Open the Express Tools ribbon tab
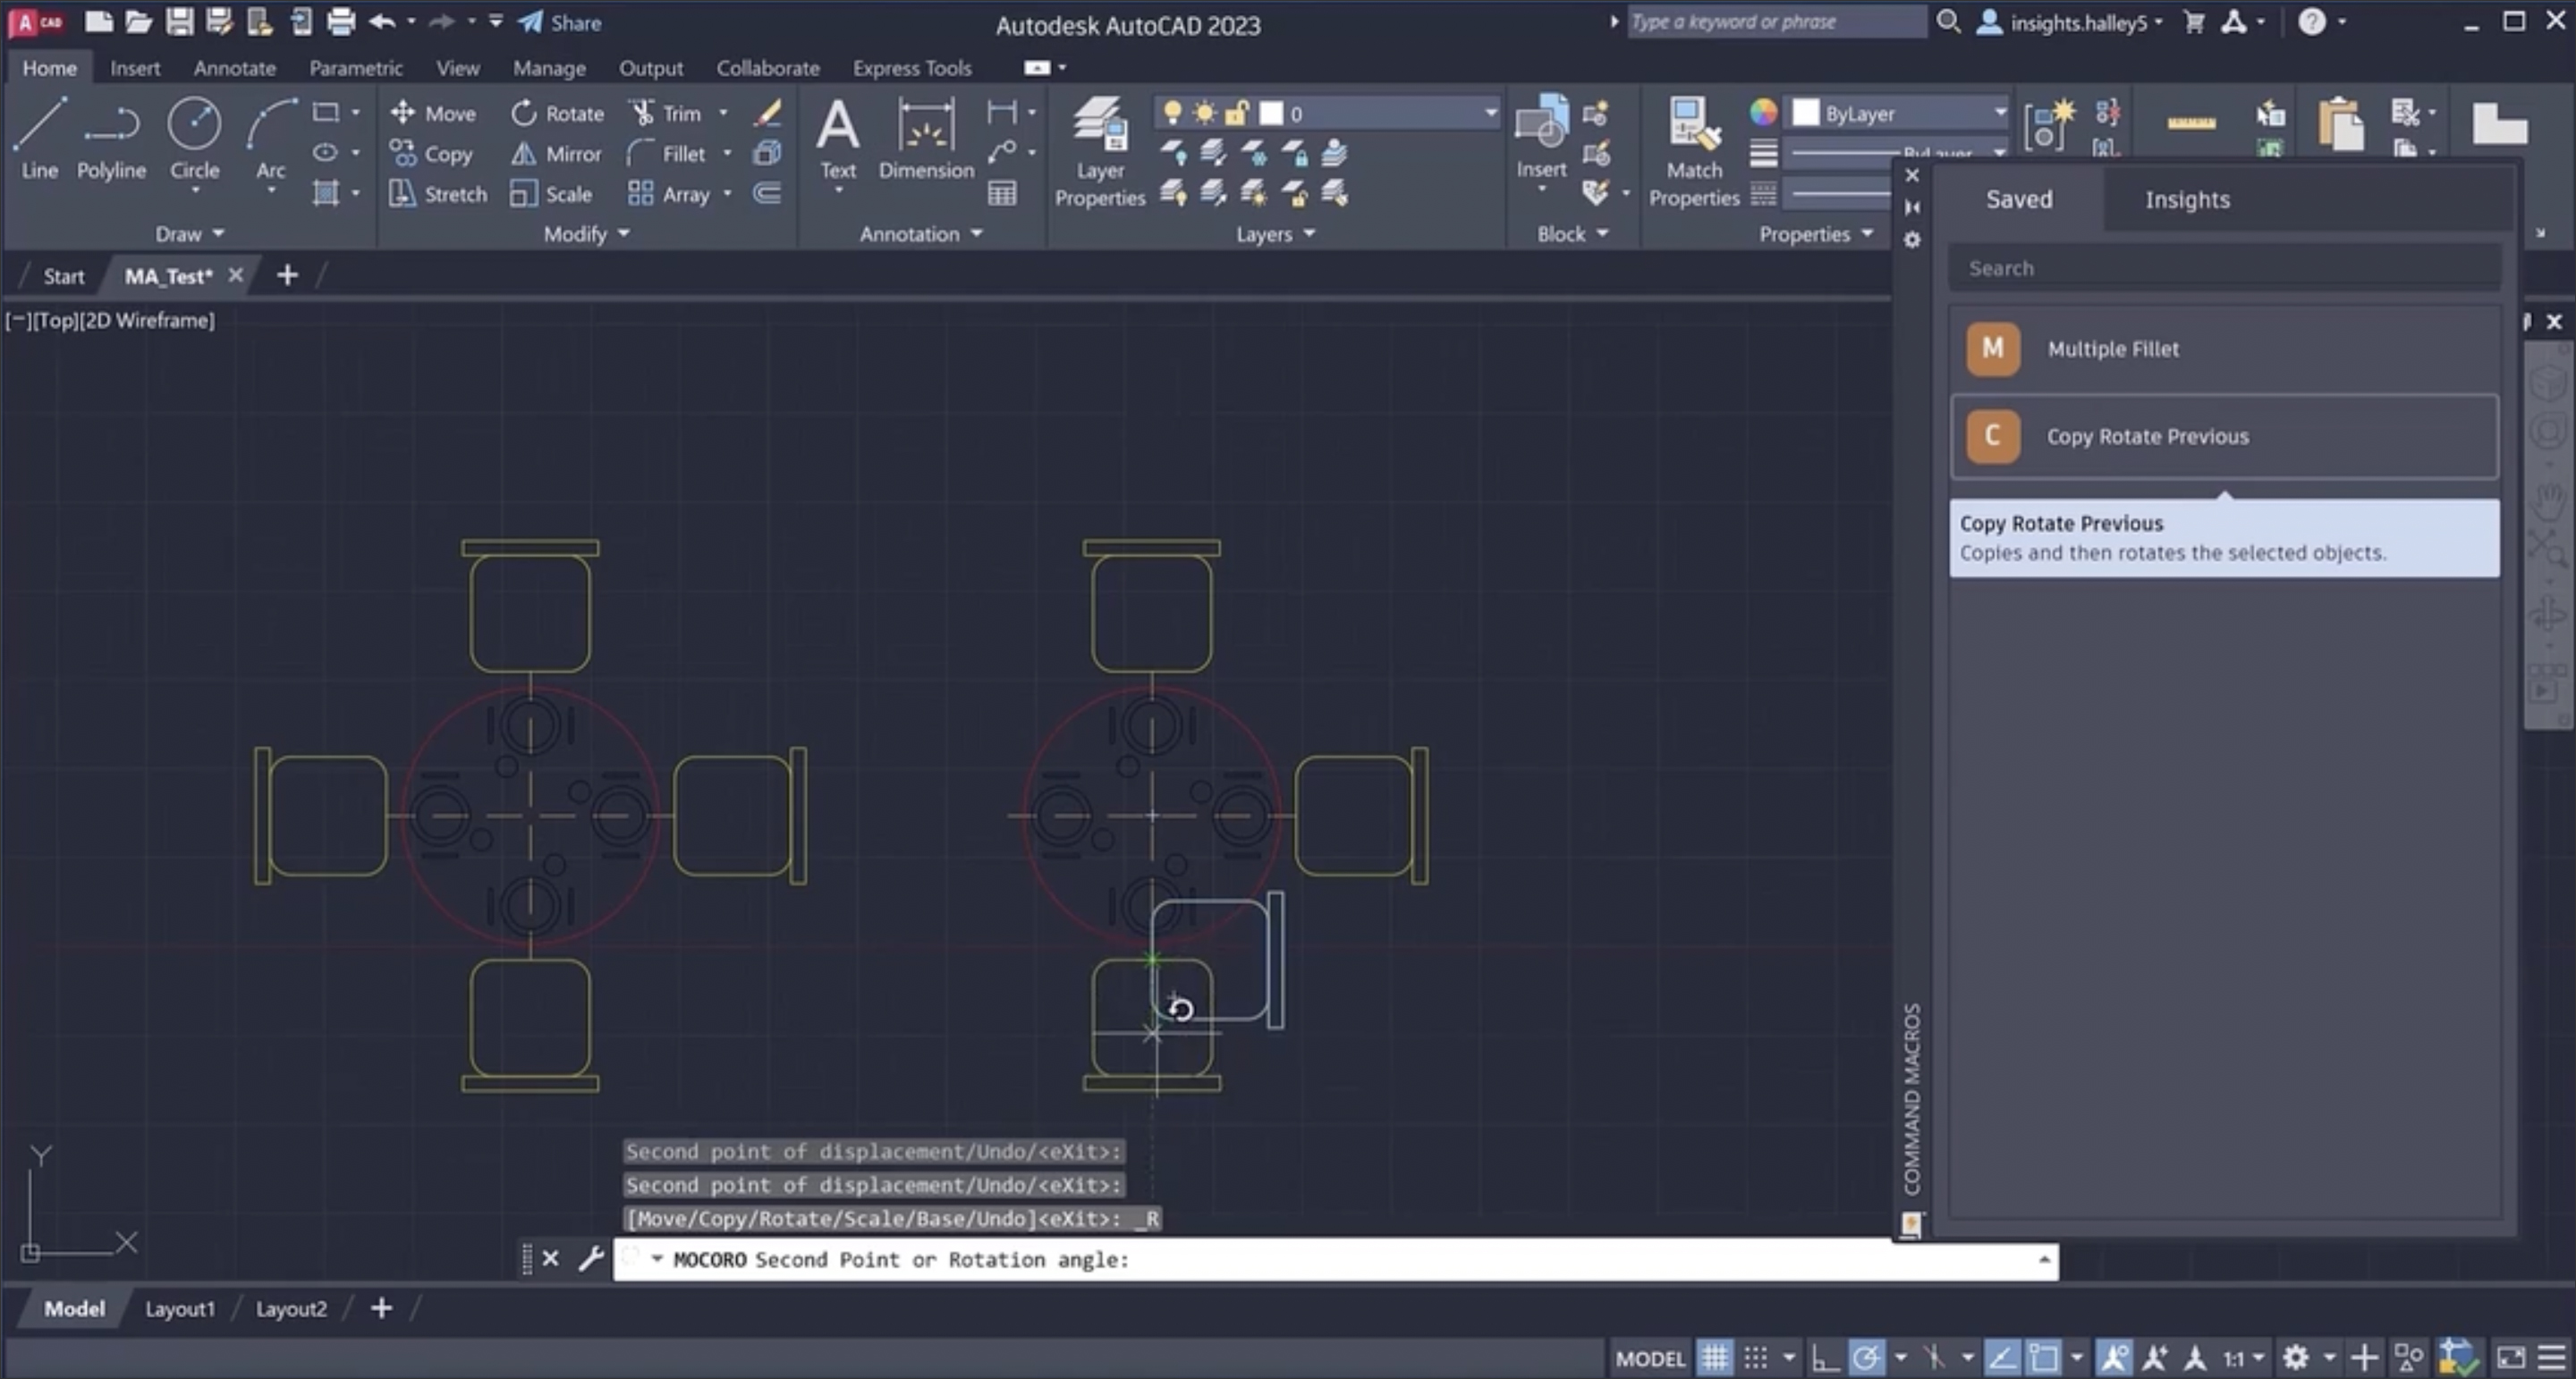 912,67
